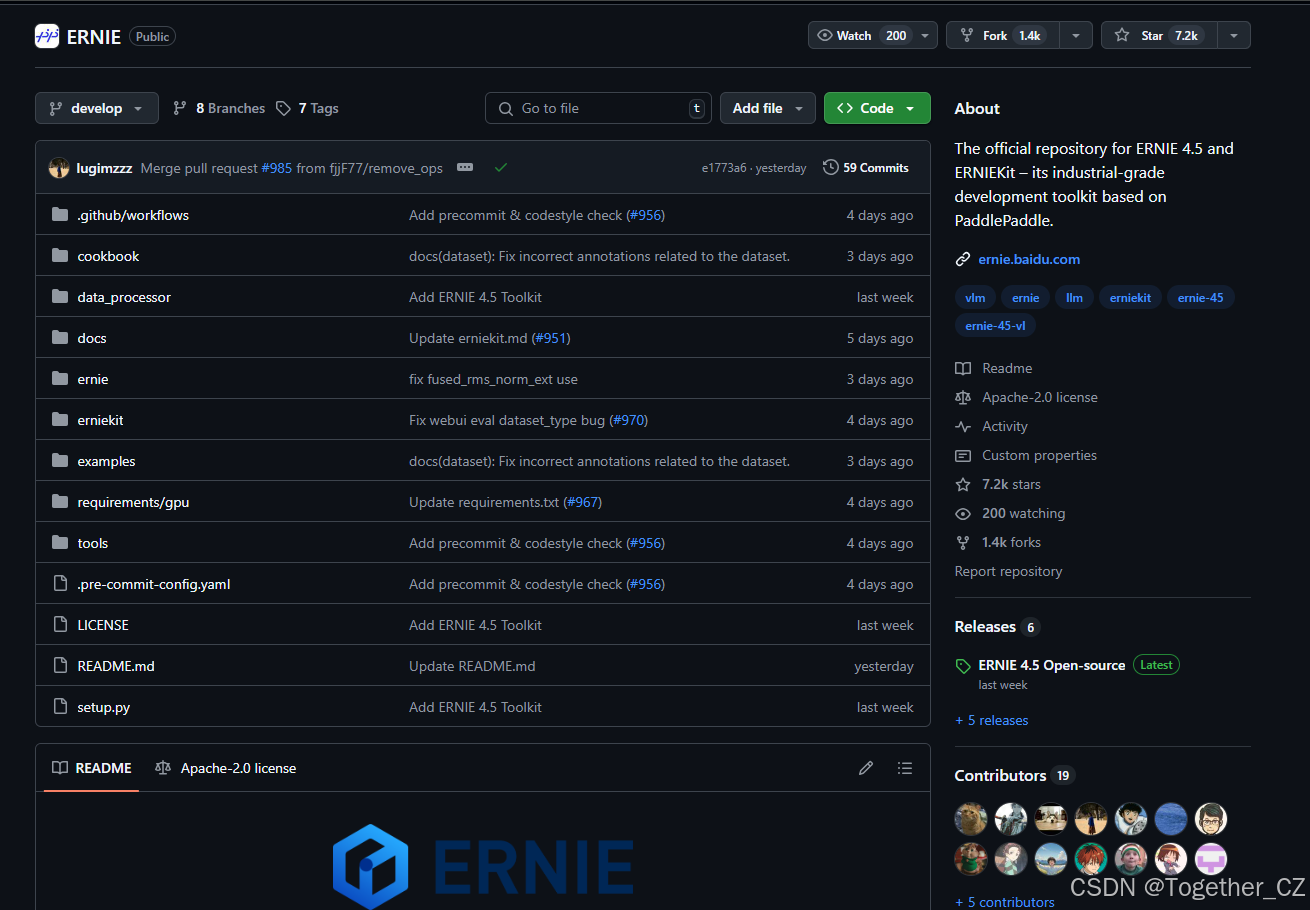Image resolution: width=1310 pixels, height=910 pixels.
Task: Open the examples folder
Action: tap(106, 461)
